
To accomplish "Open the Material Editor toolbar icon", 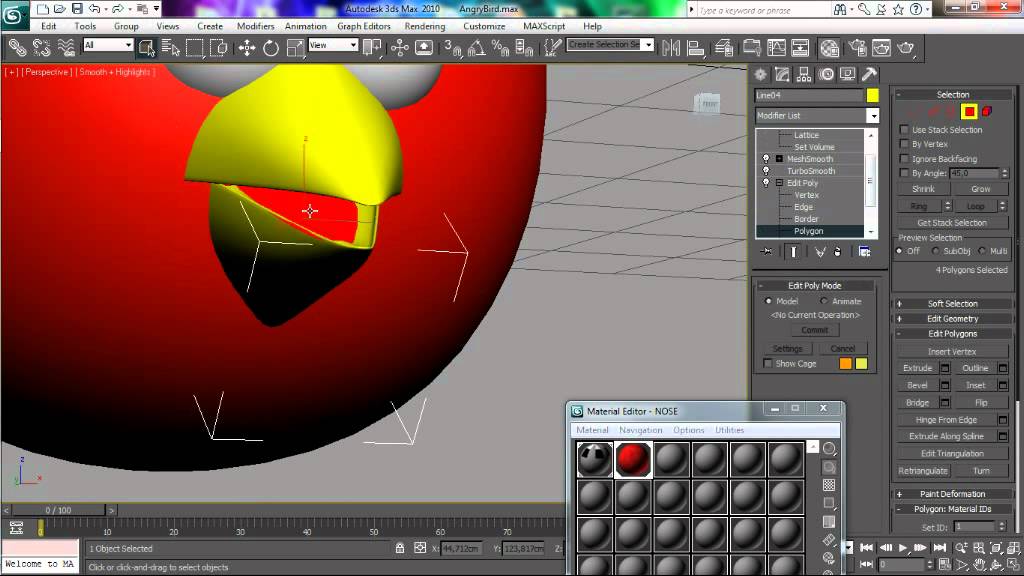I will (x=829, y=48).
